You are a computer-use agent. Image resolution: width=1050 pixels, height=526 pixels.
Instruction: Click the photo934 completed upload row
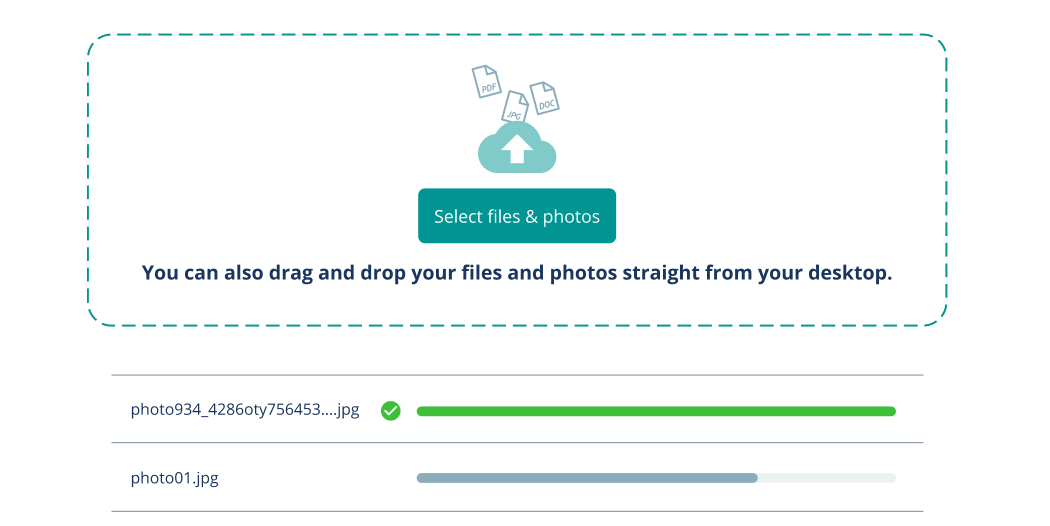[x=517, y=409]
